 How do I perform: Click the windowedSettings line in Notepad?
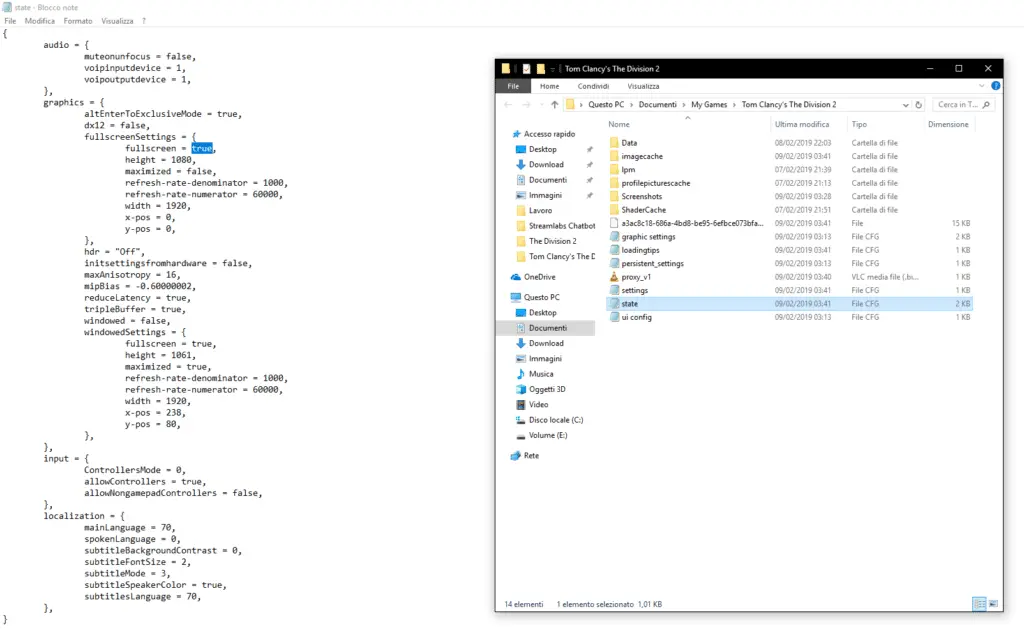(135, 333)
